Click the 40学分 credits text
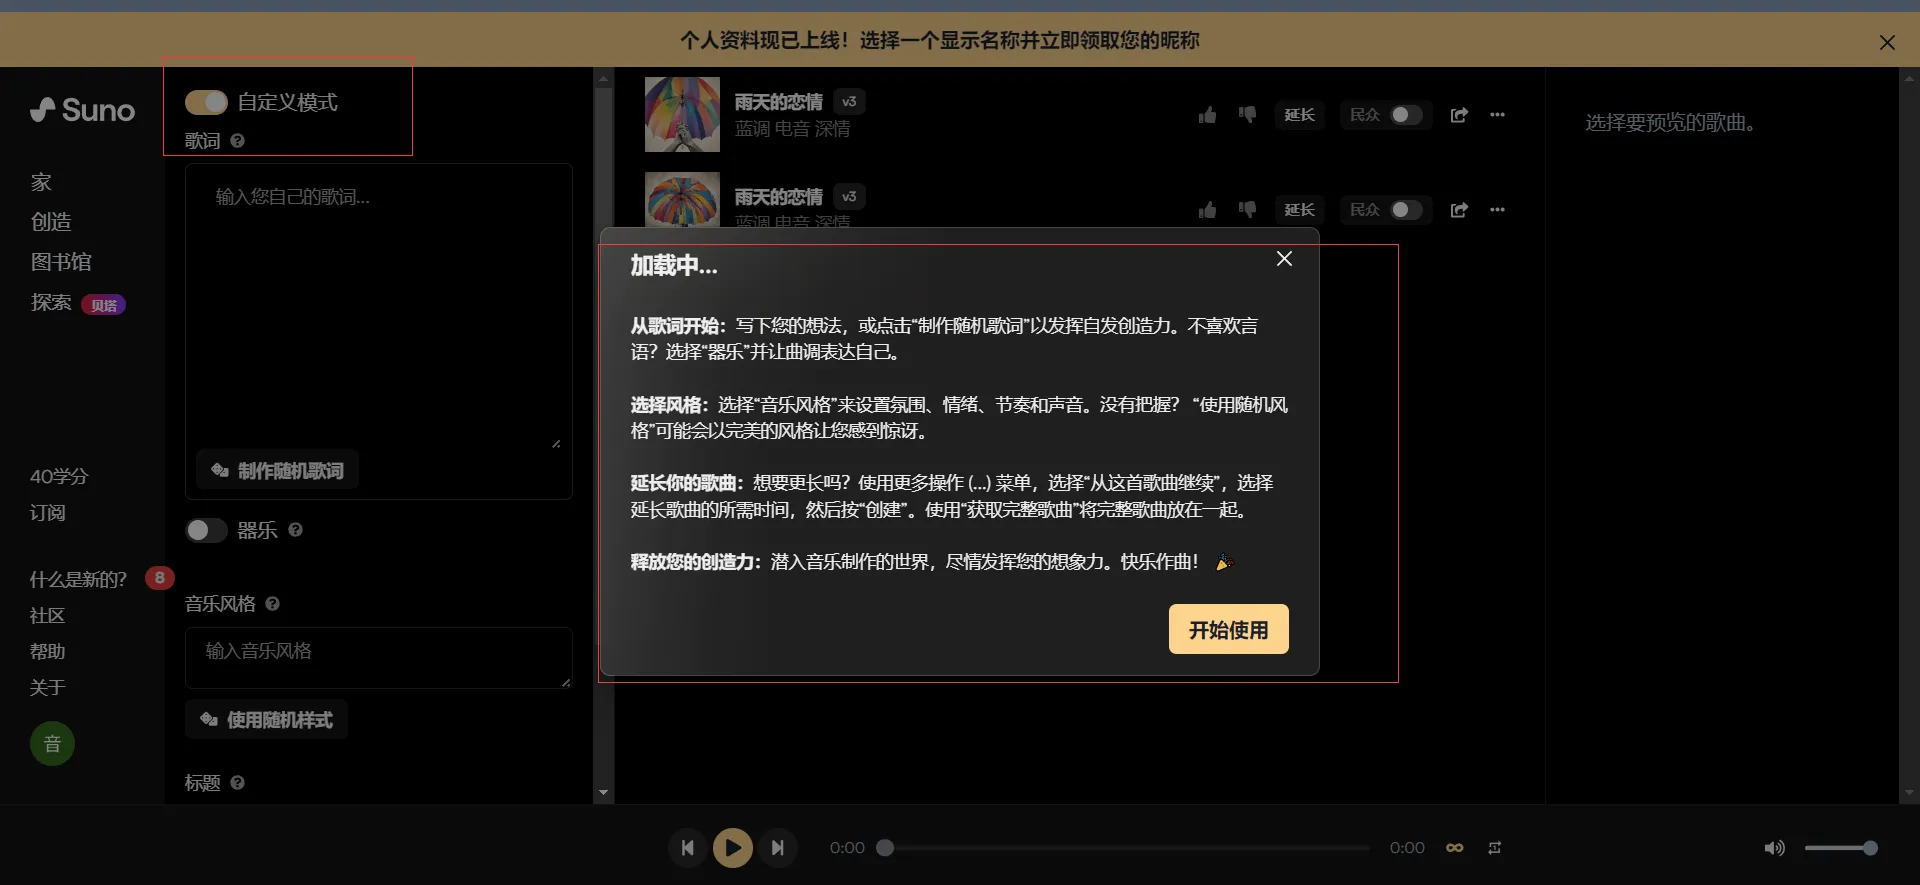Viewport: 1920px width, 885px height. click(59, 477)
